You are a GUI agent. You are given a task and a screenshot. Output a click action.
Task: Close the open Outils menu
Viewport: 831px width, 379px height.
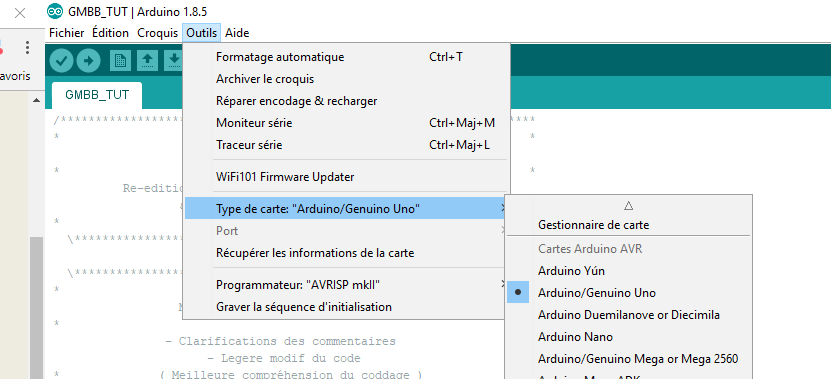tap(201, 33)
